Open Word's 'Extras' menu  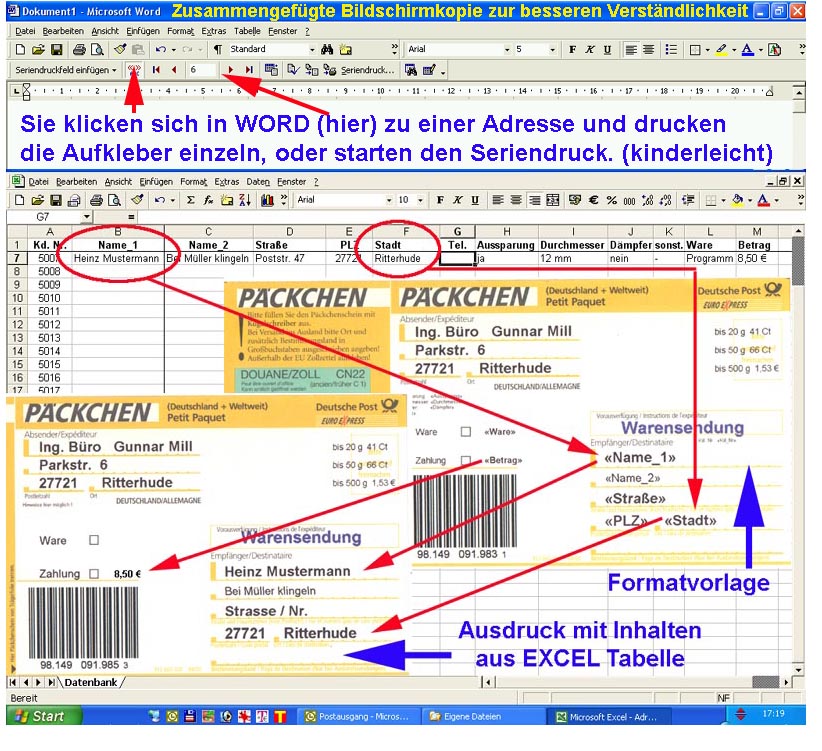(214, 31)
